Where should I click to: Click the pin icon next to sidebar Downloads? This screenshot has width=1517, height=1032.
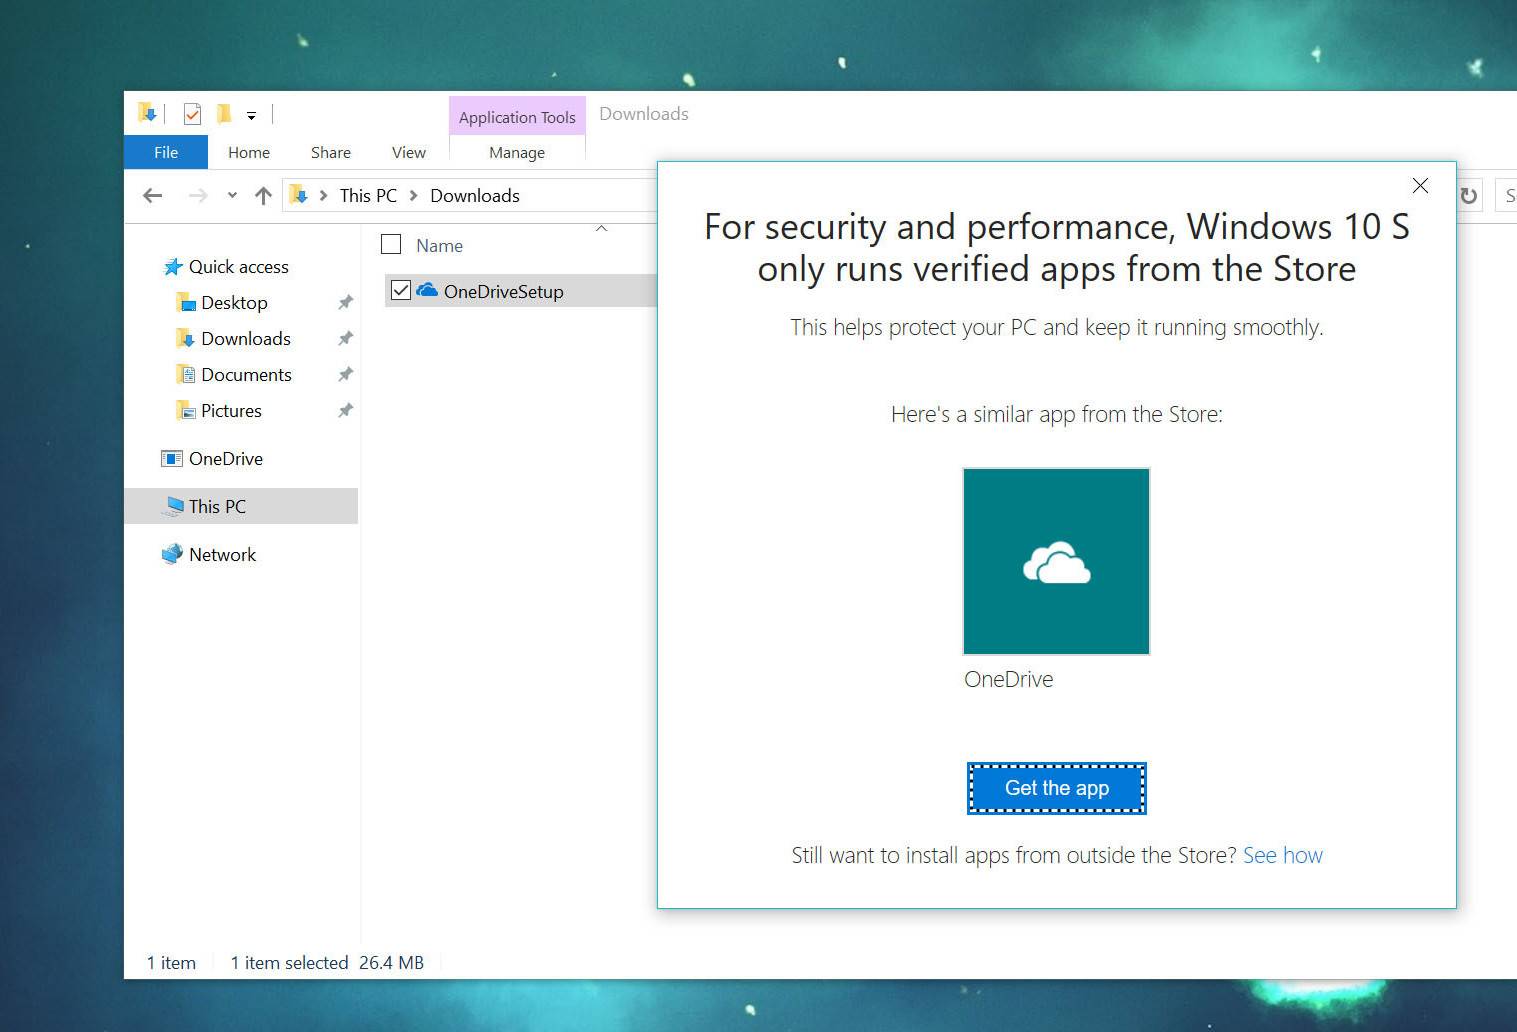345,338
